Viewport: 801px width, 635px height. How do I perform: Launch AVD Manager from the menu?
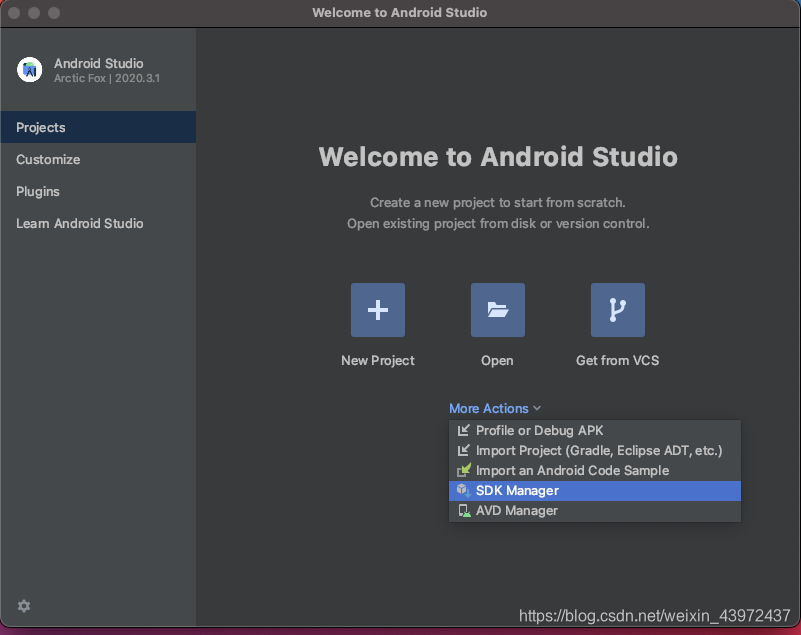coord(595,510)
